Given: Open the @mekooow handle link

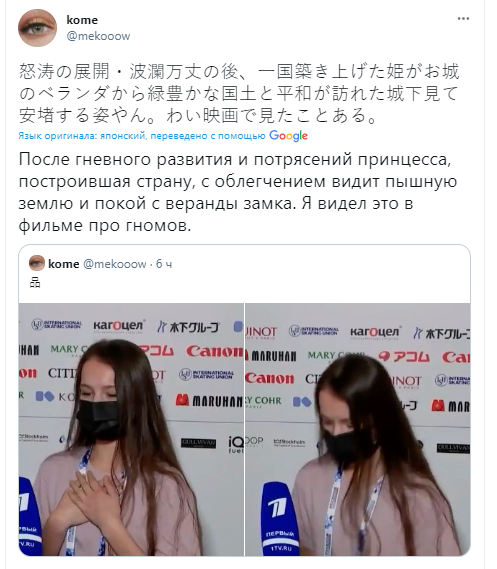Looking at the screenshot, I should coord(98,36).
